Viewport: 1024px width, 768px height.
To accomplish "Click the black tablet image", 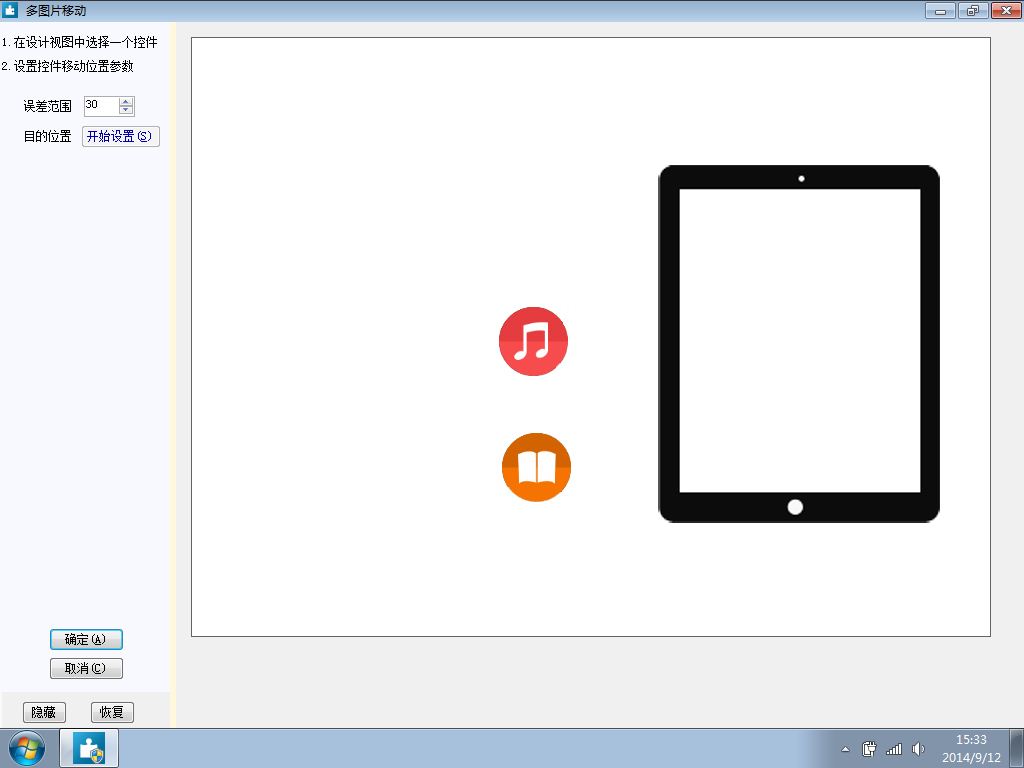I will pos(799,344).
